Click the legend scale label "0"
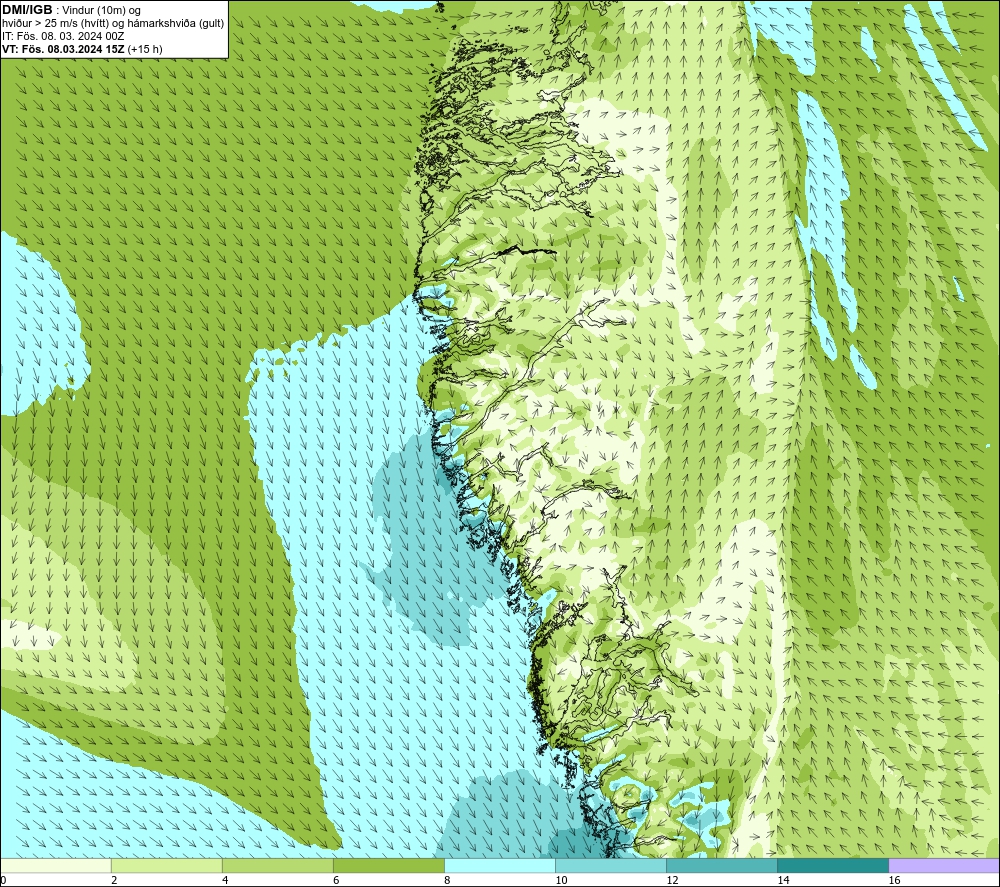 (4, 880)
